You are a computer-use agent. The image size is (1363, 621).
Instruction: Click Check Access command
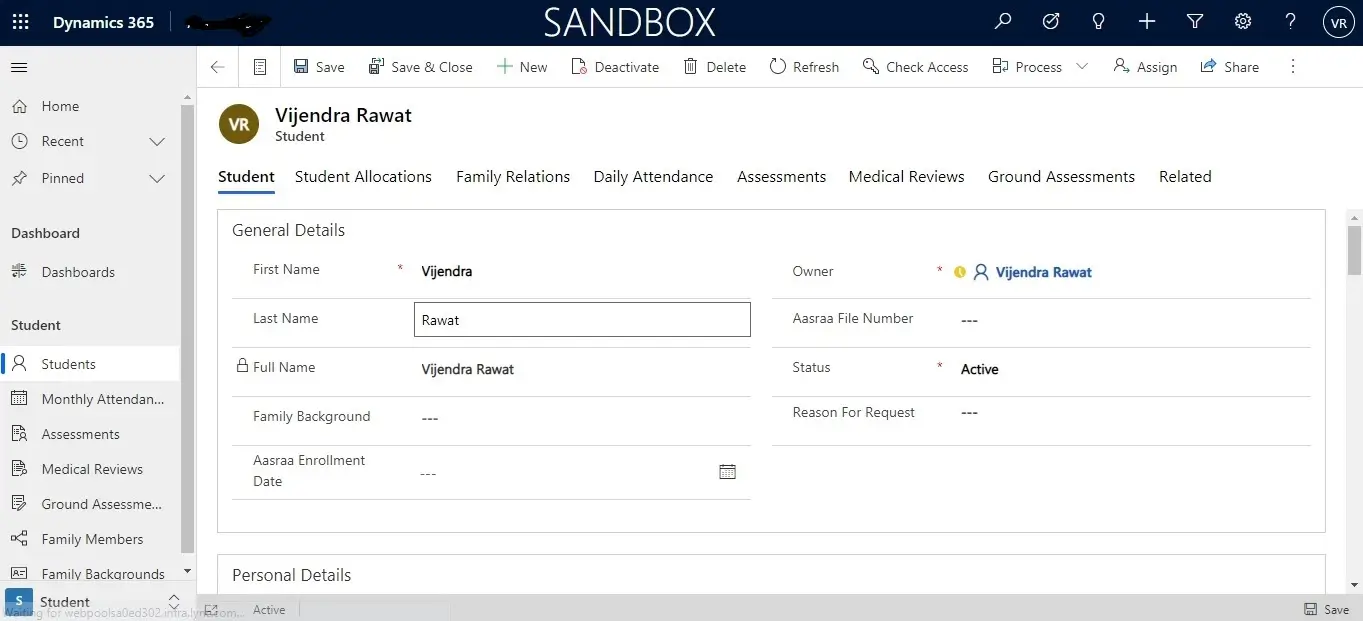[x=916, y=67]
